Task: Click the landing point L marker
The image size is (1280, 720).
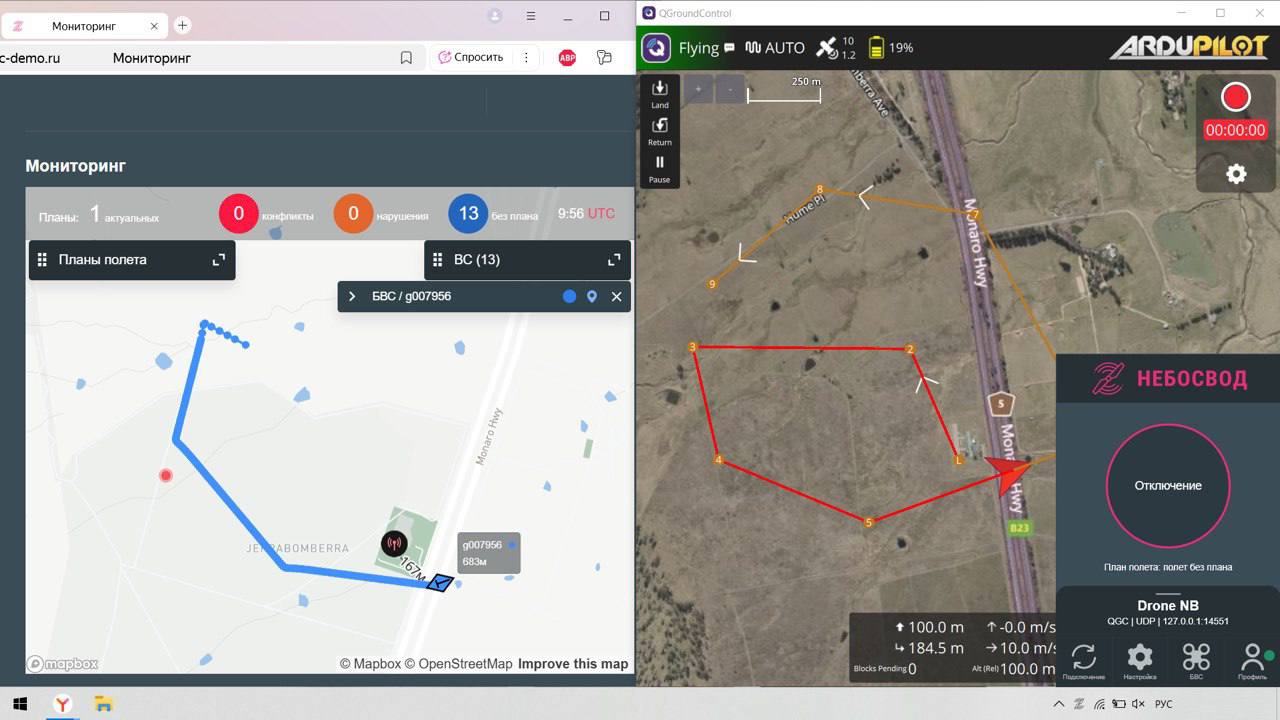Action: [959, 460]
